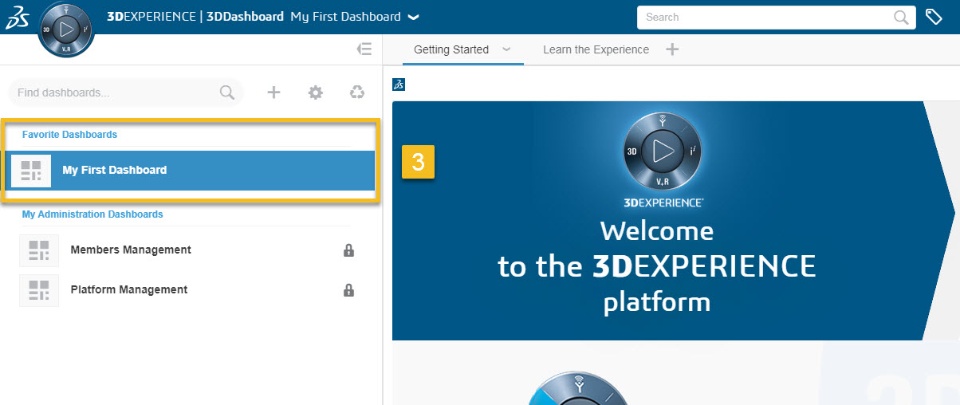960x405 pixels.
Task: Switch to Learn the Experience tab
Action: point(596,50)
